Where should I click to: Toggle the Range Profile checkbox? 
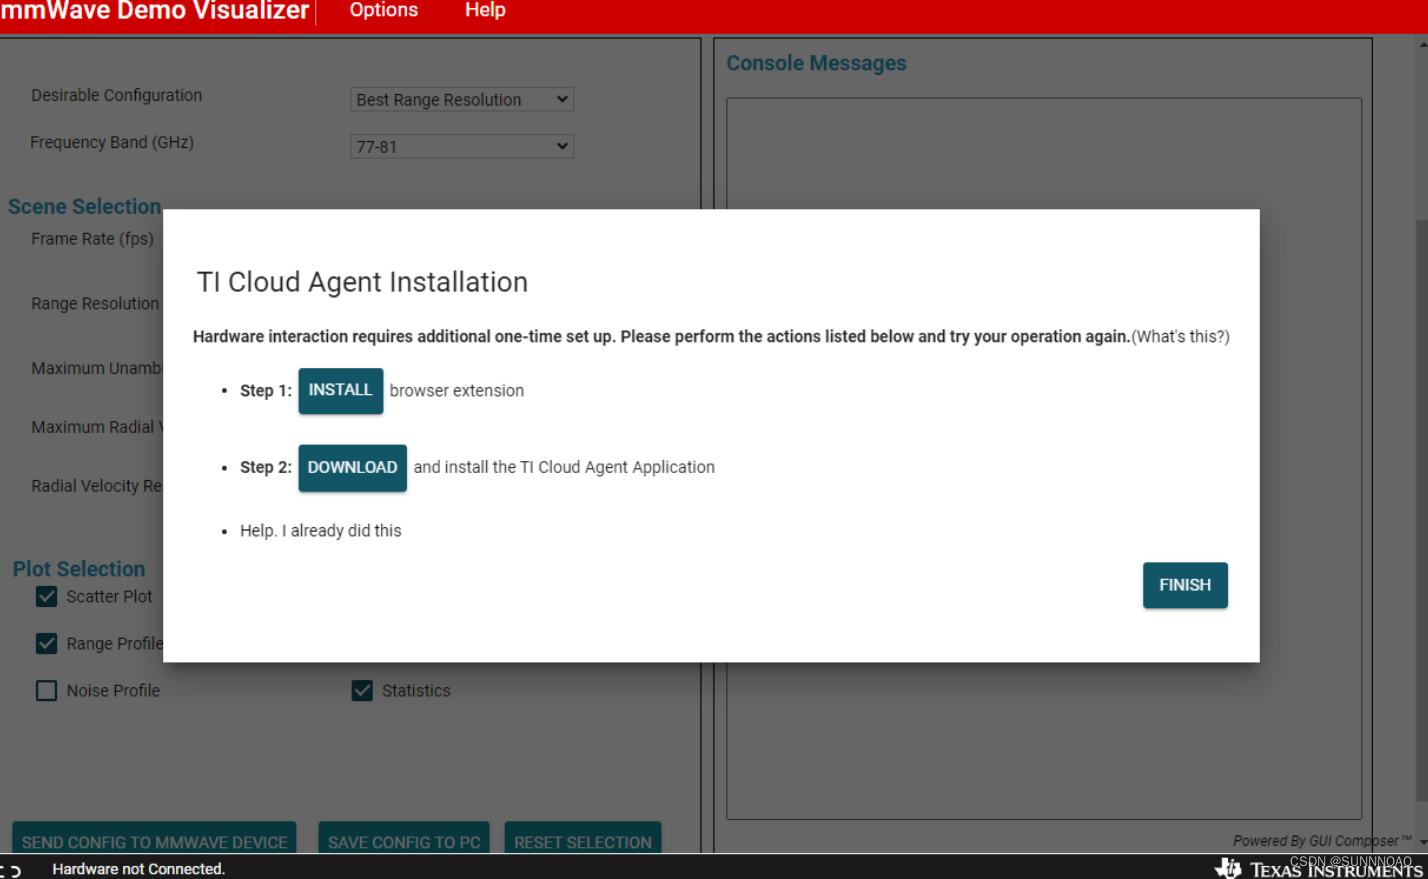coord(46,643)
